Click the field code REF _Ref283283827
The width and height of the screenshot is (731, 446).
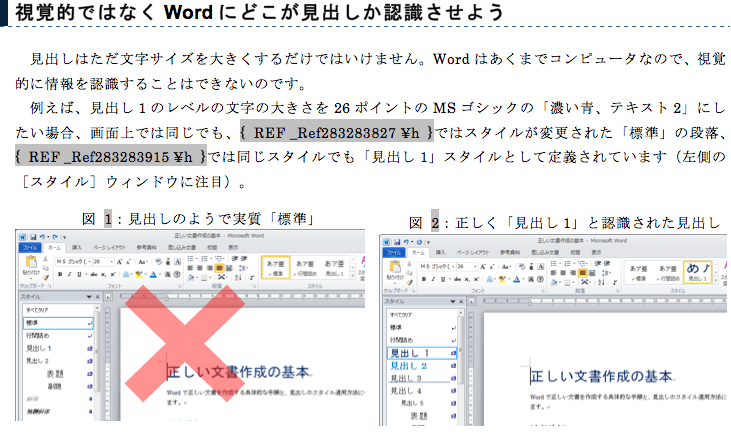(337, 132)
